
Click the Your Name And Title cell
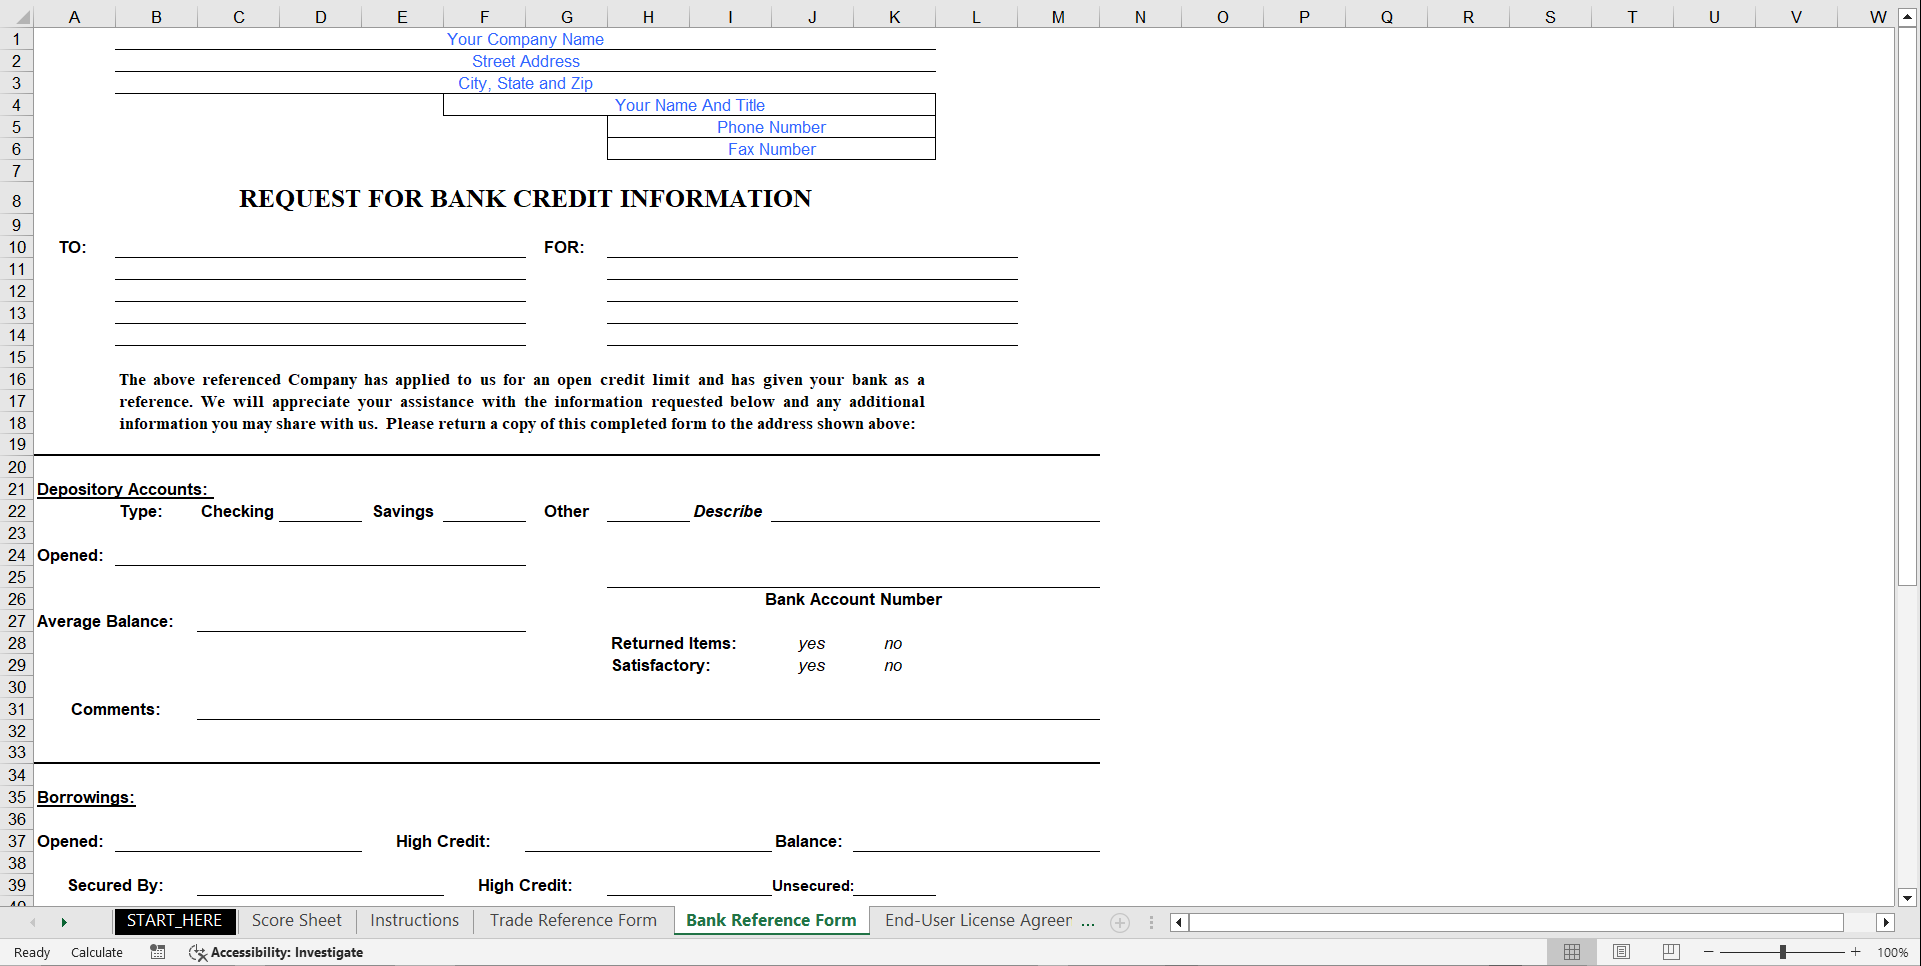click(689, 105)
